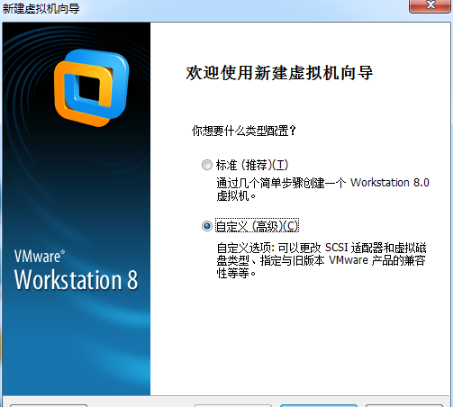Image resolution: width=453 pixels, height=407 pixels.
Task: Click the bottom-left dialog button
Action: click(x=49, y=405)
